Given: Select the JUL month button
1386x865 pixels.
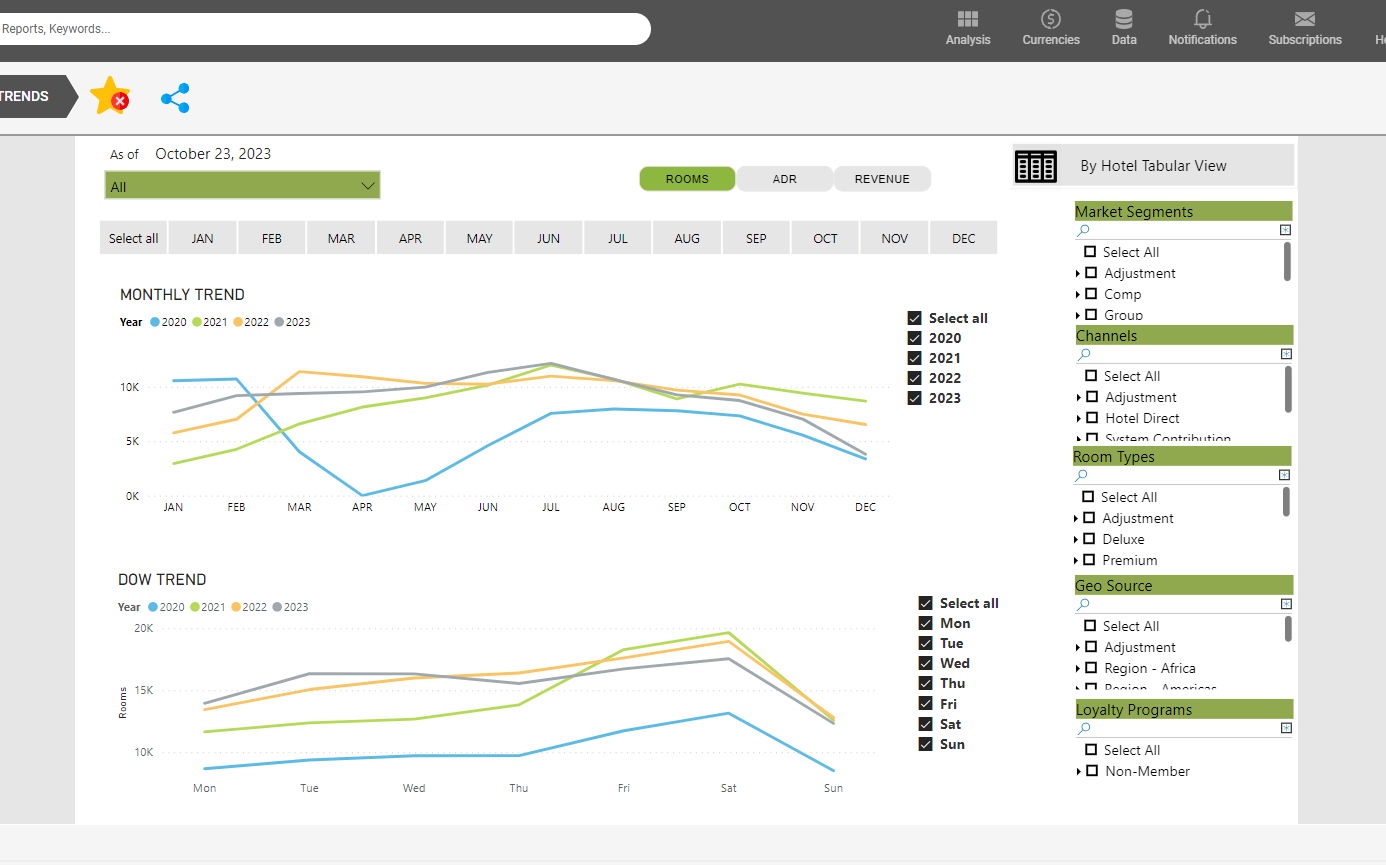Looking at the screenshot, I should (x=618, y=238).
